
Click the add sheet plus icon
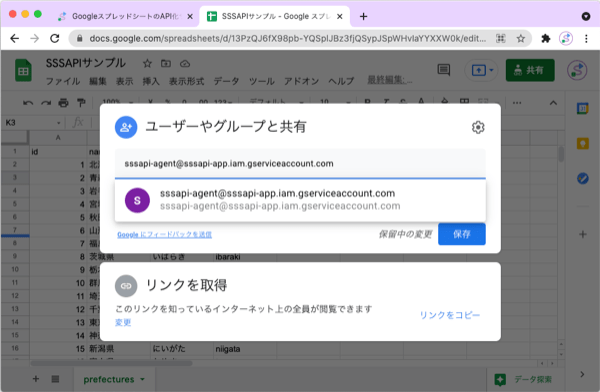click(x=36, y=379)
